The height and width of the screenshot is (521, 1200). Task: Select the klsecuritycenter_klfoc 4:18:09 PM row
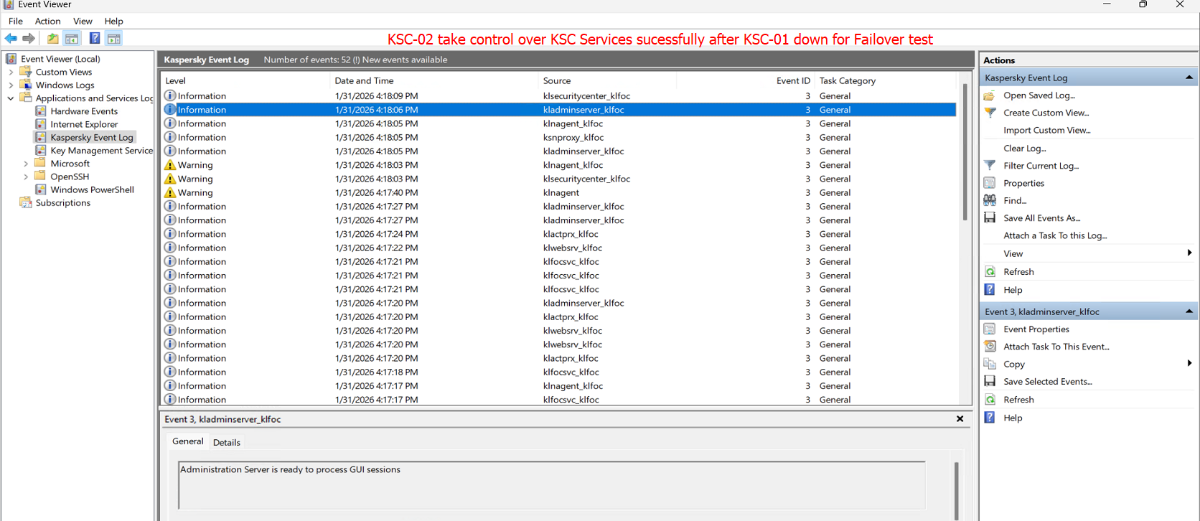(x=559, y=96)
